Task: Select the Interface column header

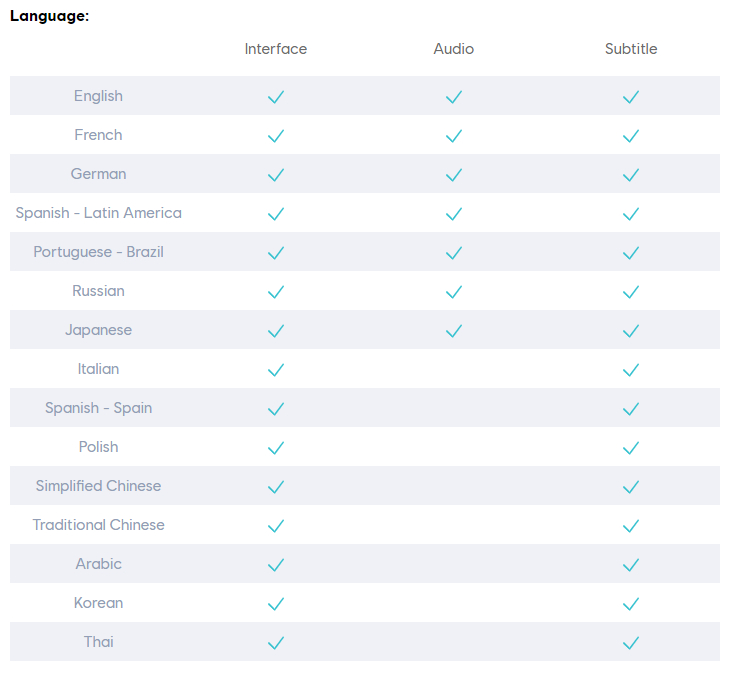Action: (276, 49)
